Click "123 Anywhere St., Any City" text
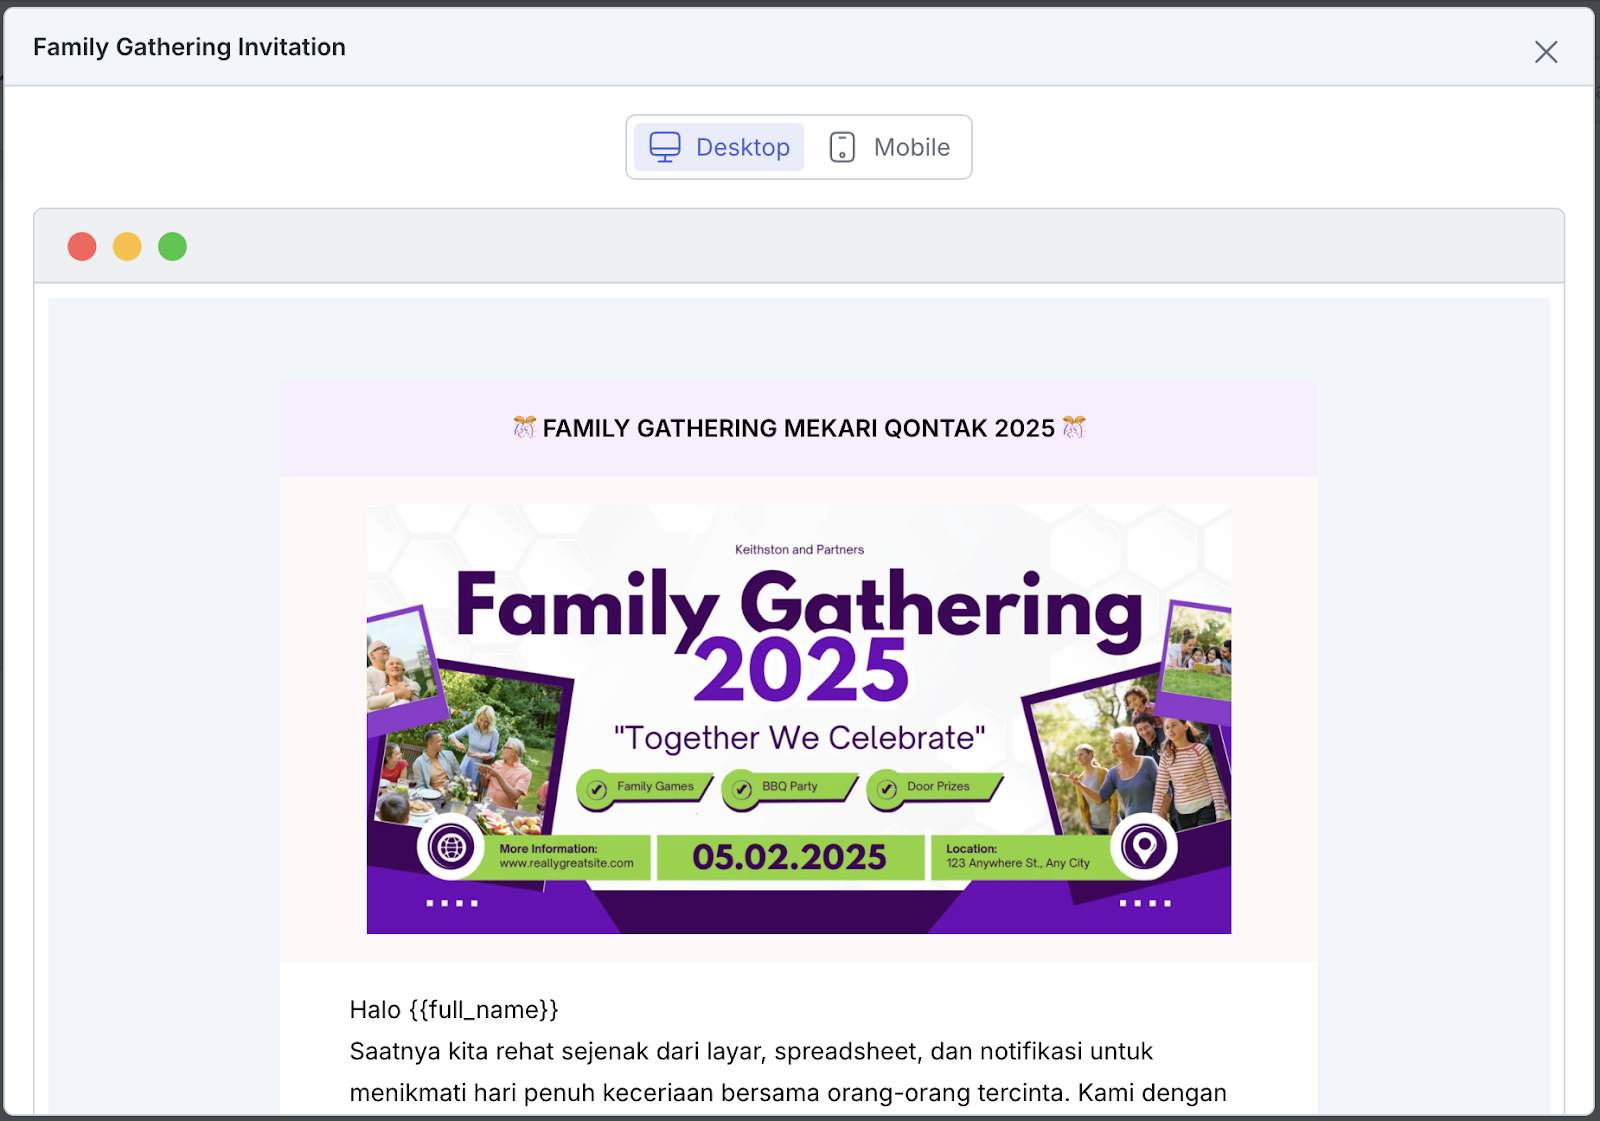This screenshot has width=1600, height=1121. click(x=1018, y=864)
